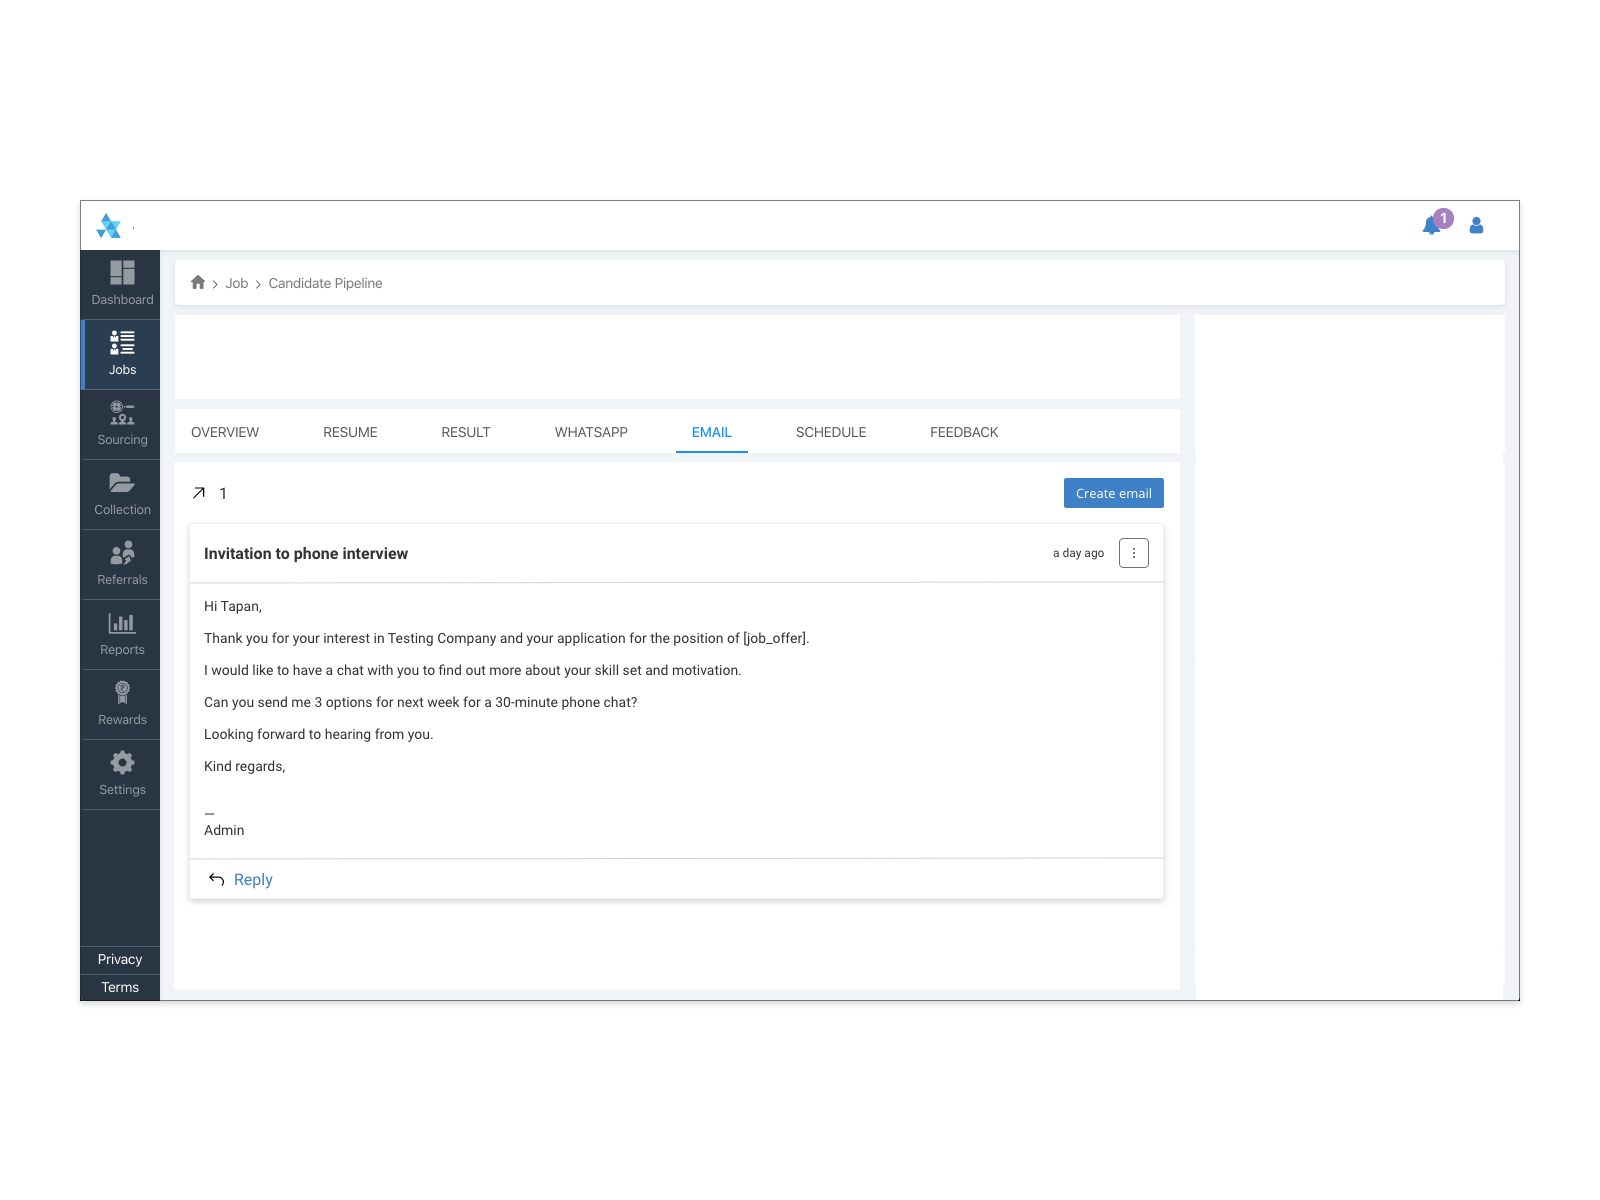
Task: Open the Privacy link
Action: 120,960
